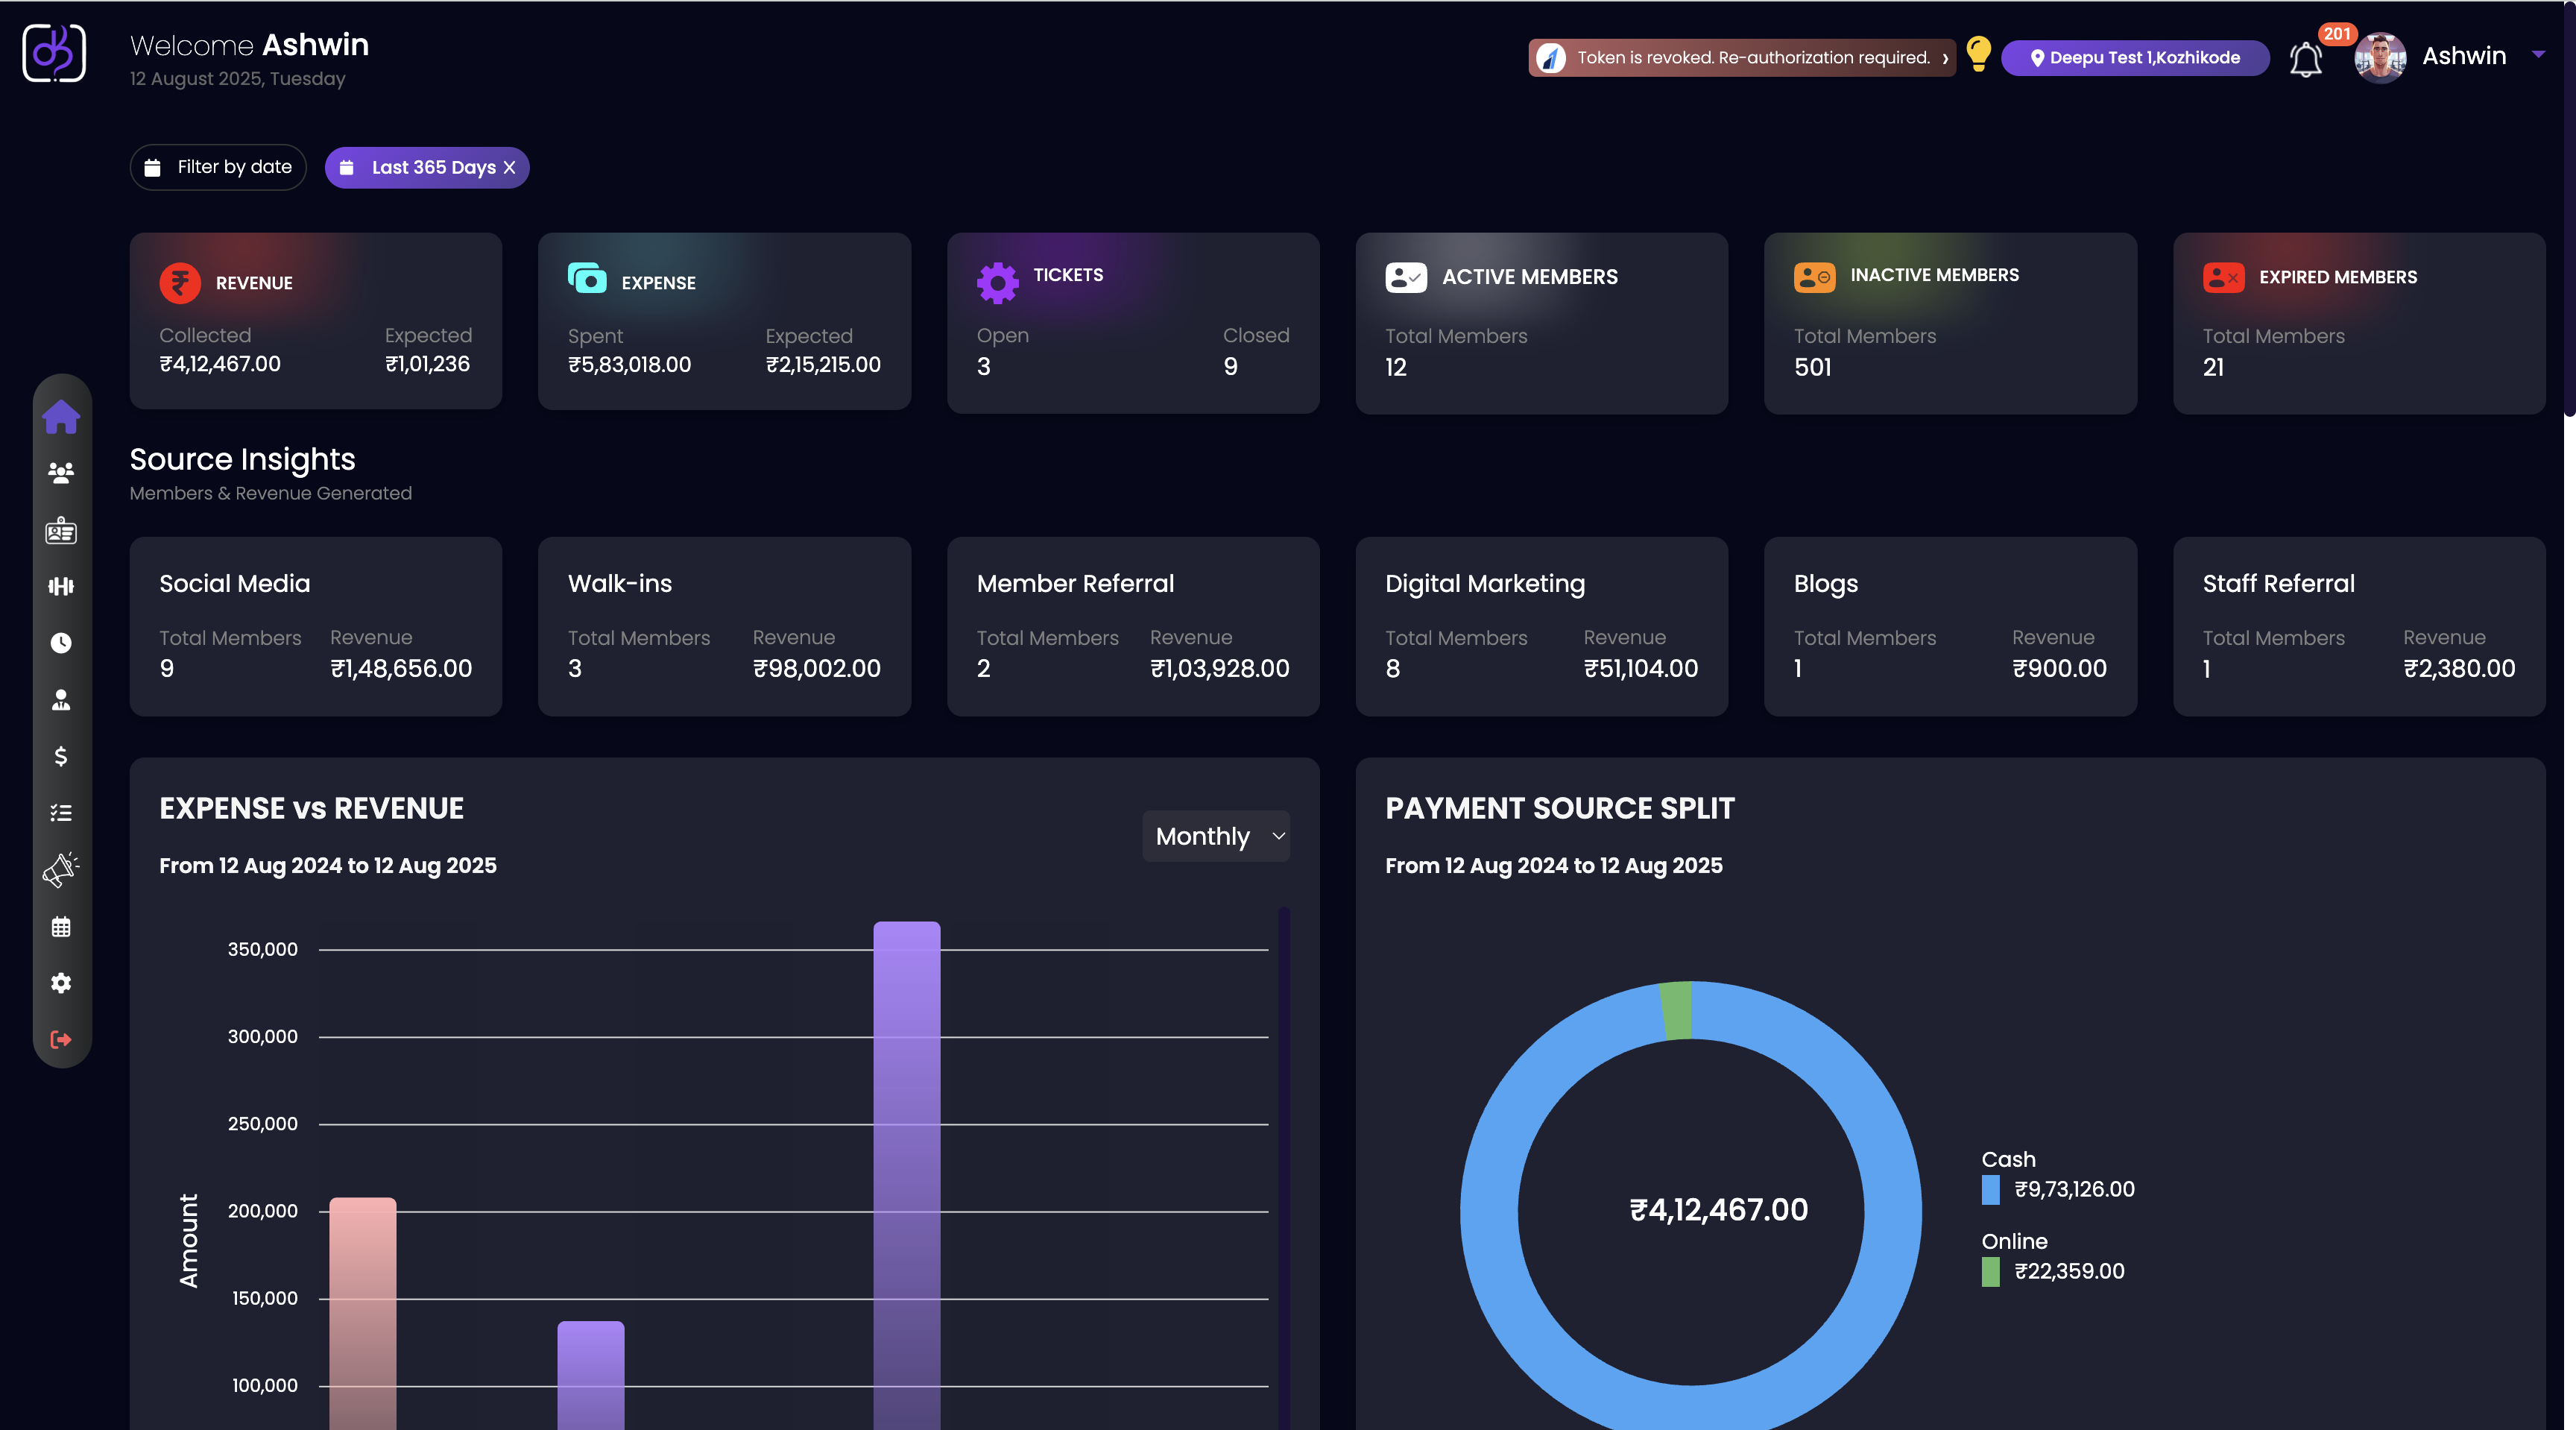Open the Deepu Test 1,Kozhikode location selector
This screenshot has width=2576, height=1430.
tap(2135, 57)
